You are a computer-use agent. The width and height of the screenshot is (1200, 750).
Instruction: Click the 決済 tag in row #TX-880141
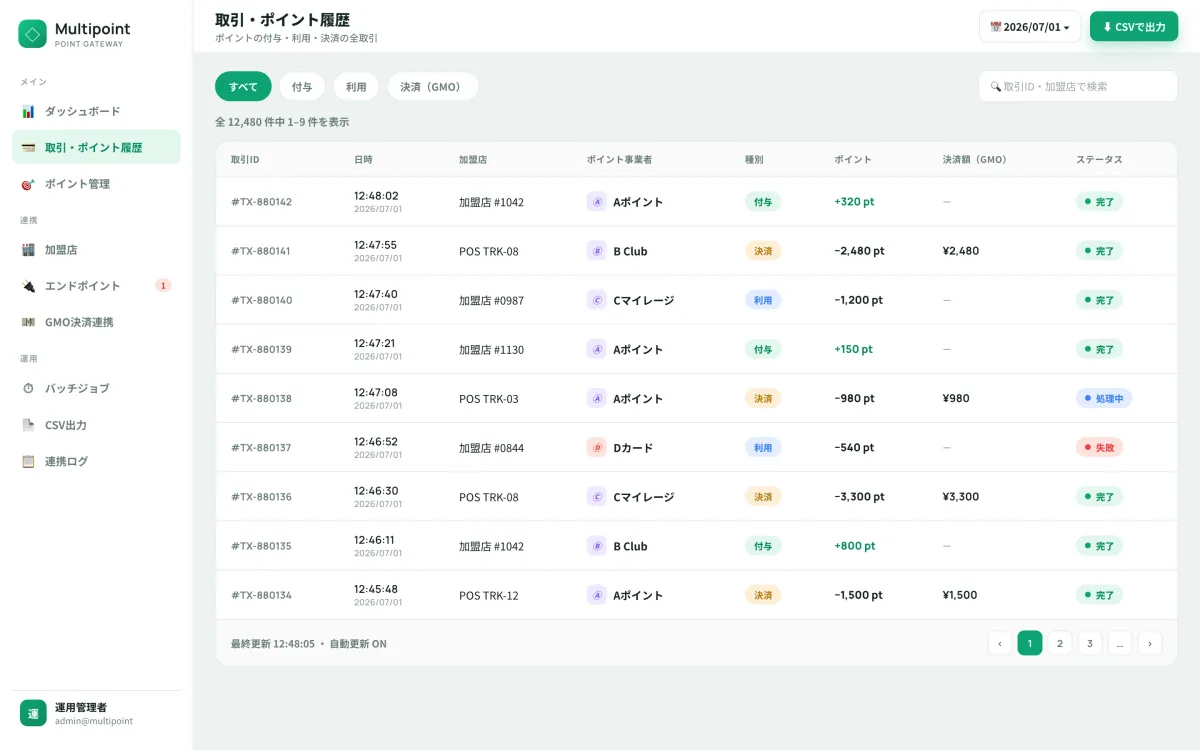(763, 251)
